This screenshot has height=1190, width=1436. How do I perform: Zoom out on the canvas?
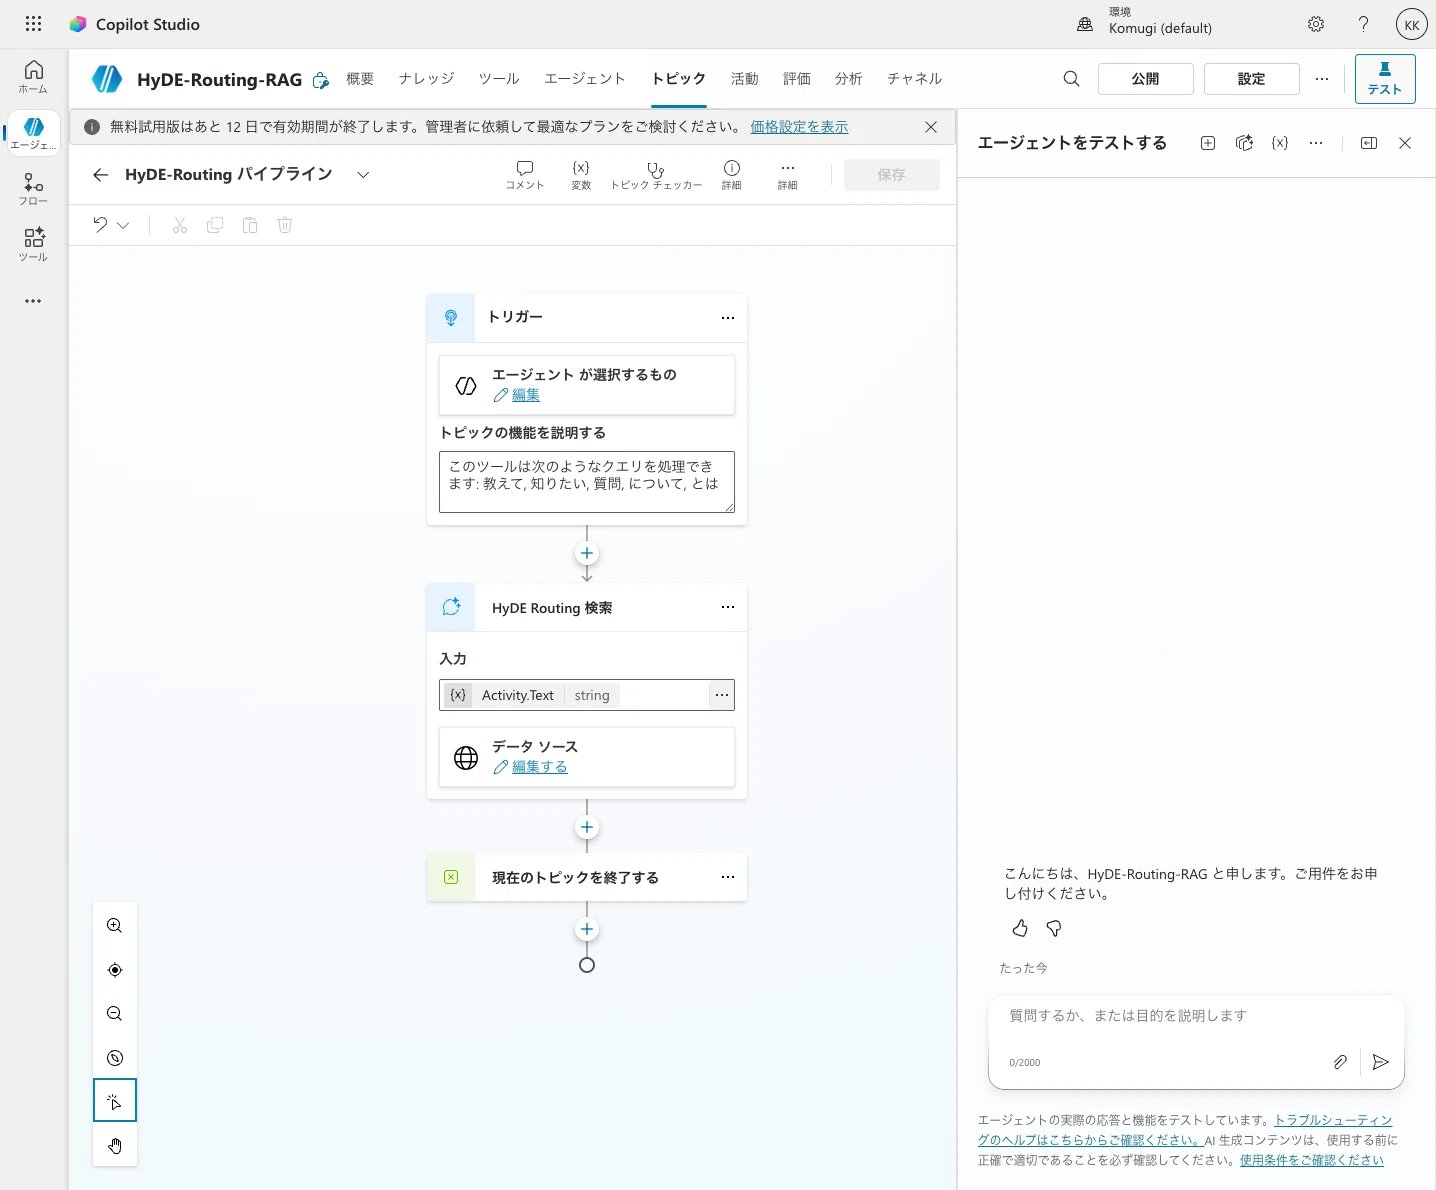115,1014
